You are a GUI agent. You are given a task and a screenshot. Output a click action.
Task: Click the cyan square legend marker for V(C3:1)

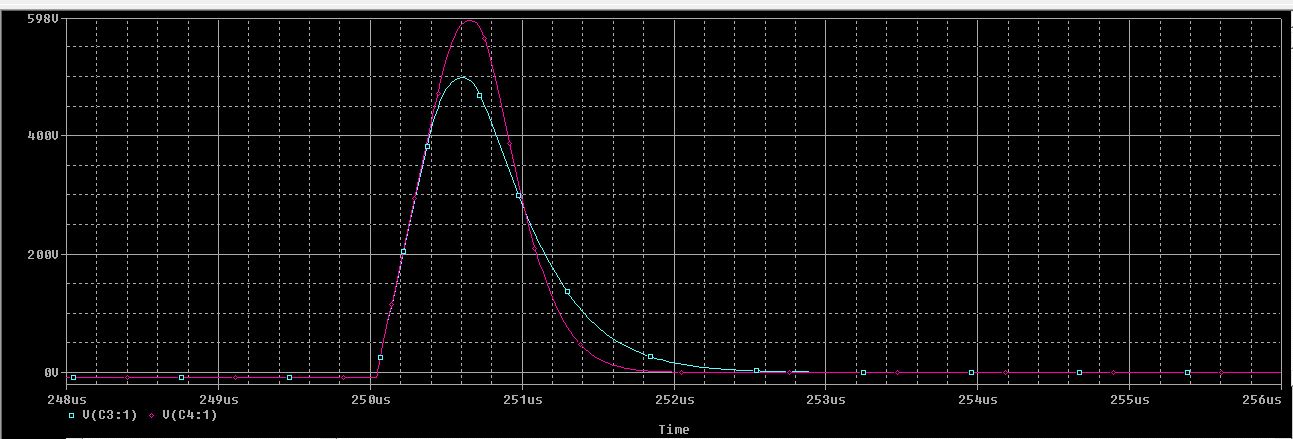pos(72,415)
